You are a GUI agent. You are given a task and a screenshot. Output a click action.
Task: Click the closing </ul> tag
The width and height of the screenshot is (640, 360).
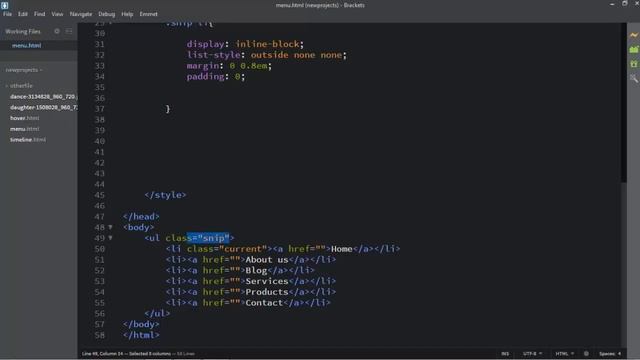pos(157,313)
